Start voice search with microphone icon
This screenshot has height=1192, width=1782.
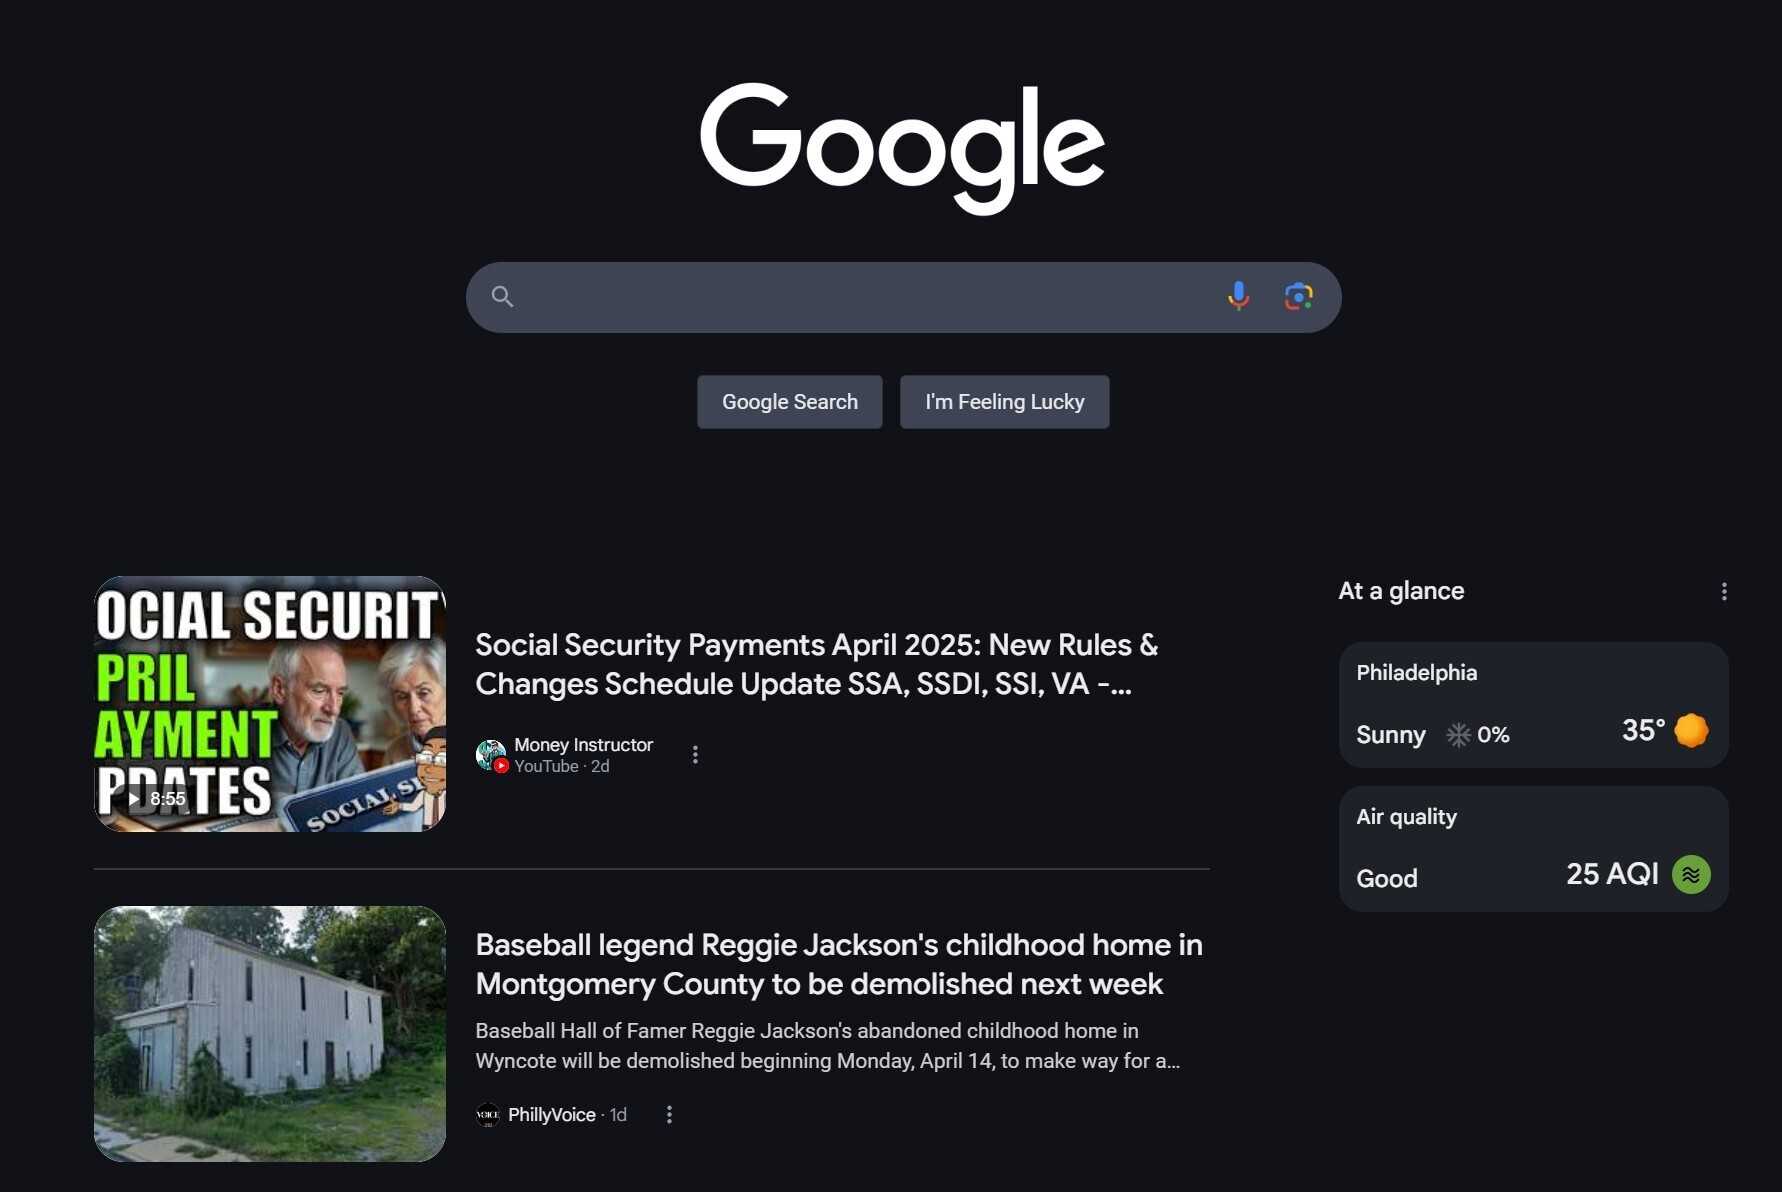pyautogui.click(x=1238, y=296)
